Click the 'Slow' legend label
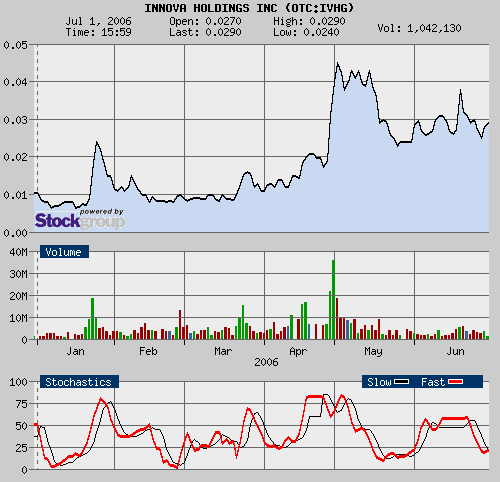Image resolution: width=500 pixels, height=482 pixels. coord(379,382)
